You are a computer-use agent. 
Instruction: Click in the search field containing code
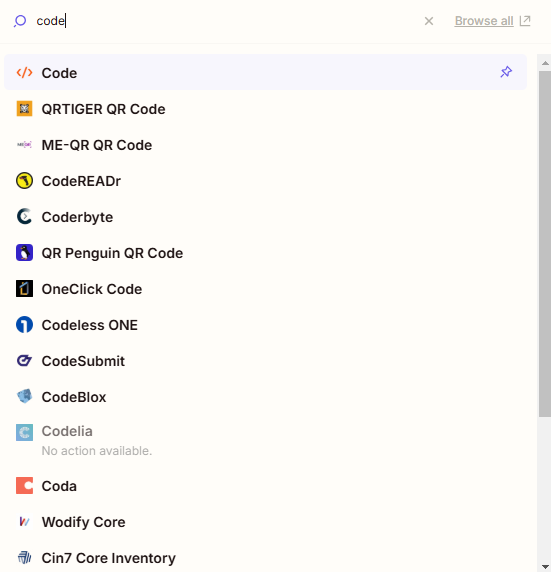(x=226, y=21)
